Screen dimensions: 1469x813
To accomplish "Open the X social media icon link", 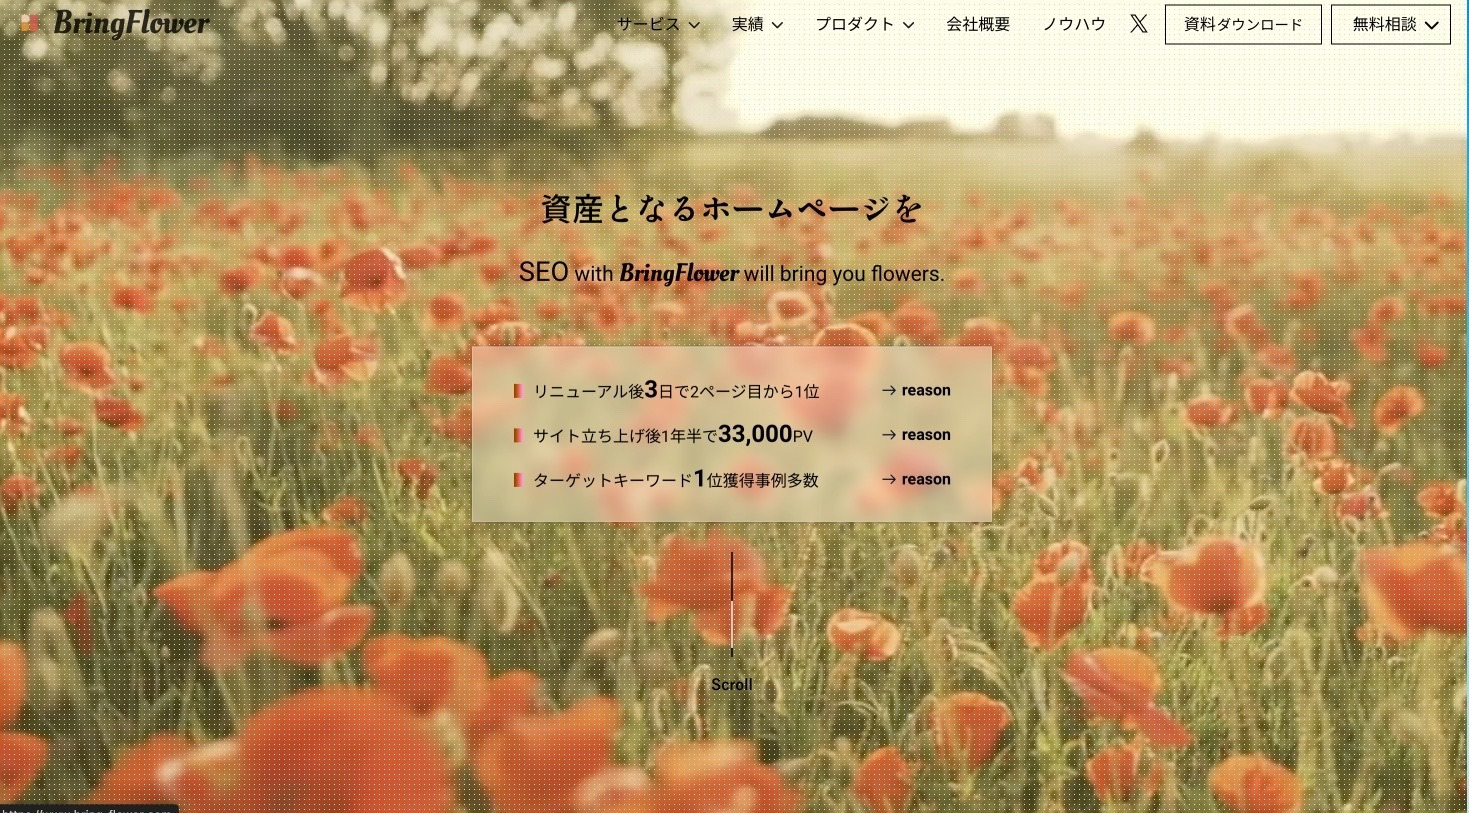I will tap(1138, 24).
